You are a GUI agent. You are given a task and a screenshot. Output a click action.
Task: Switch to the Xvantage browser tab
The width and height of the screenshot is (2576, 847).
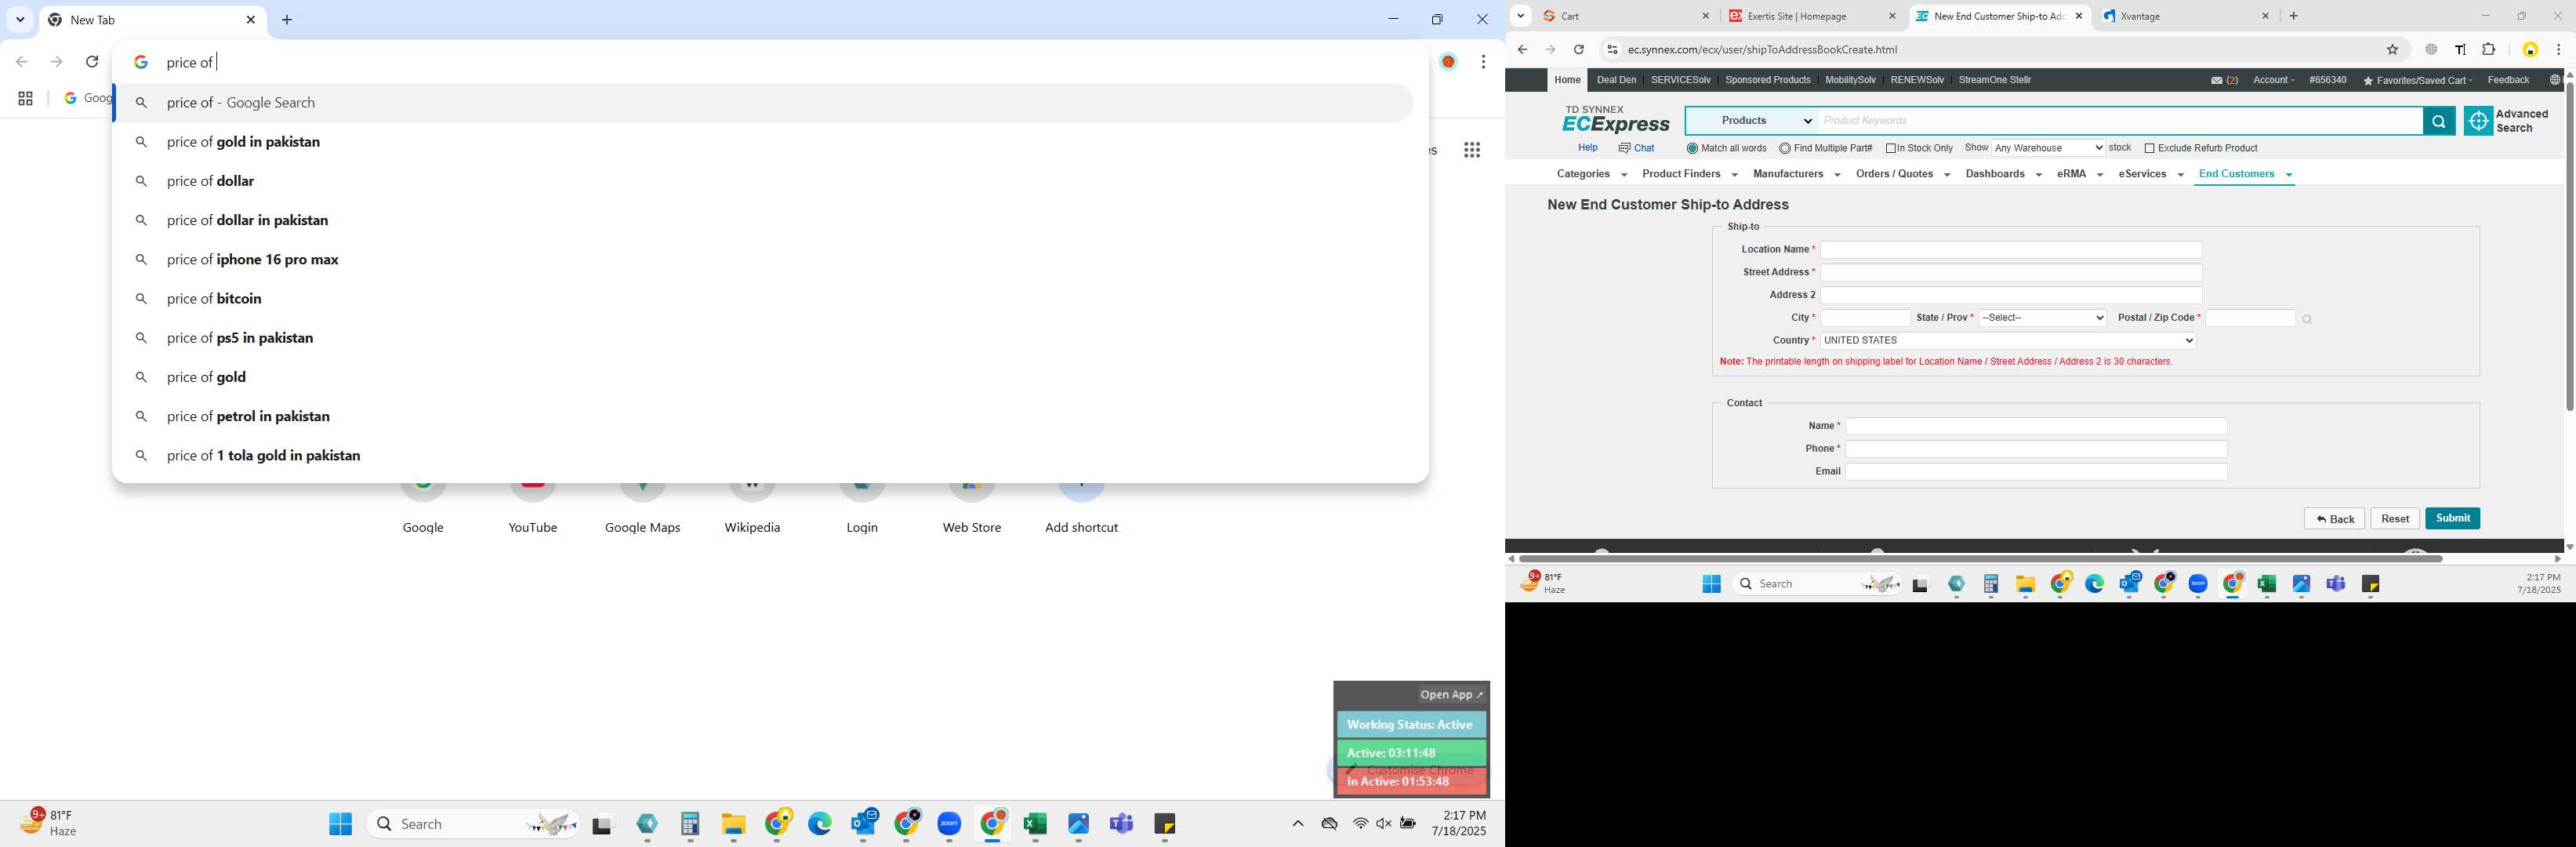click(x=2184, y=16)
